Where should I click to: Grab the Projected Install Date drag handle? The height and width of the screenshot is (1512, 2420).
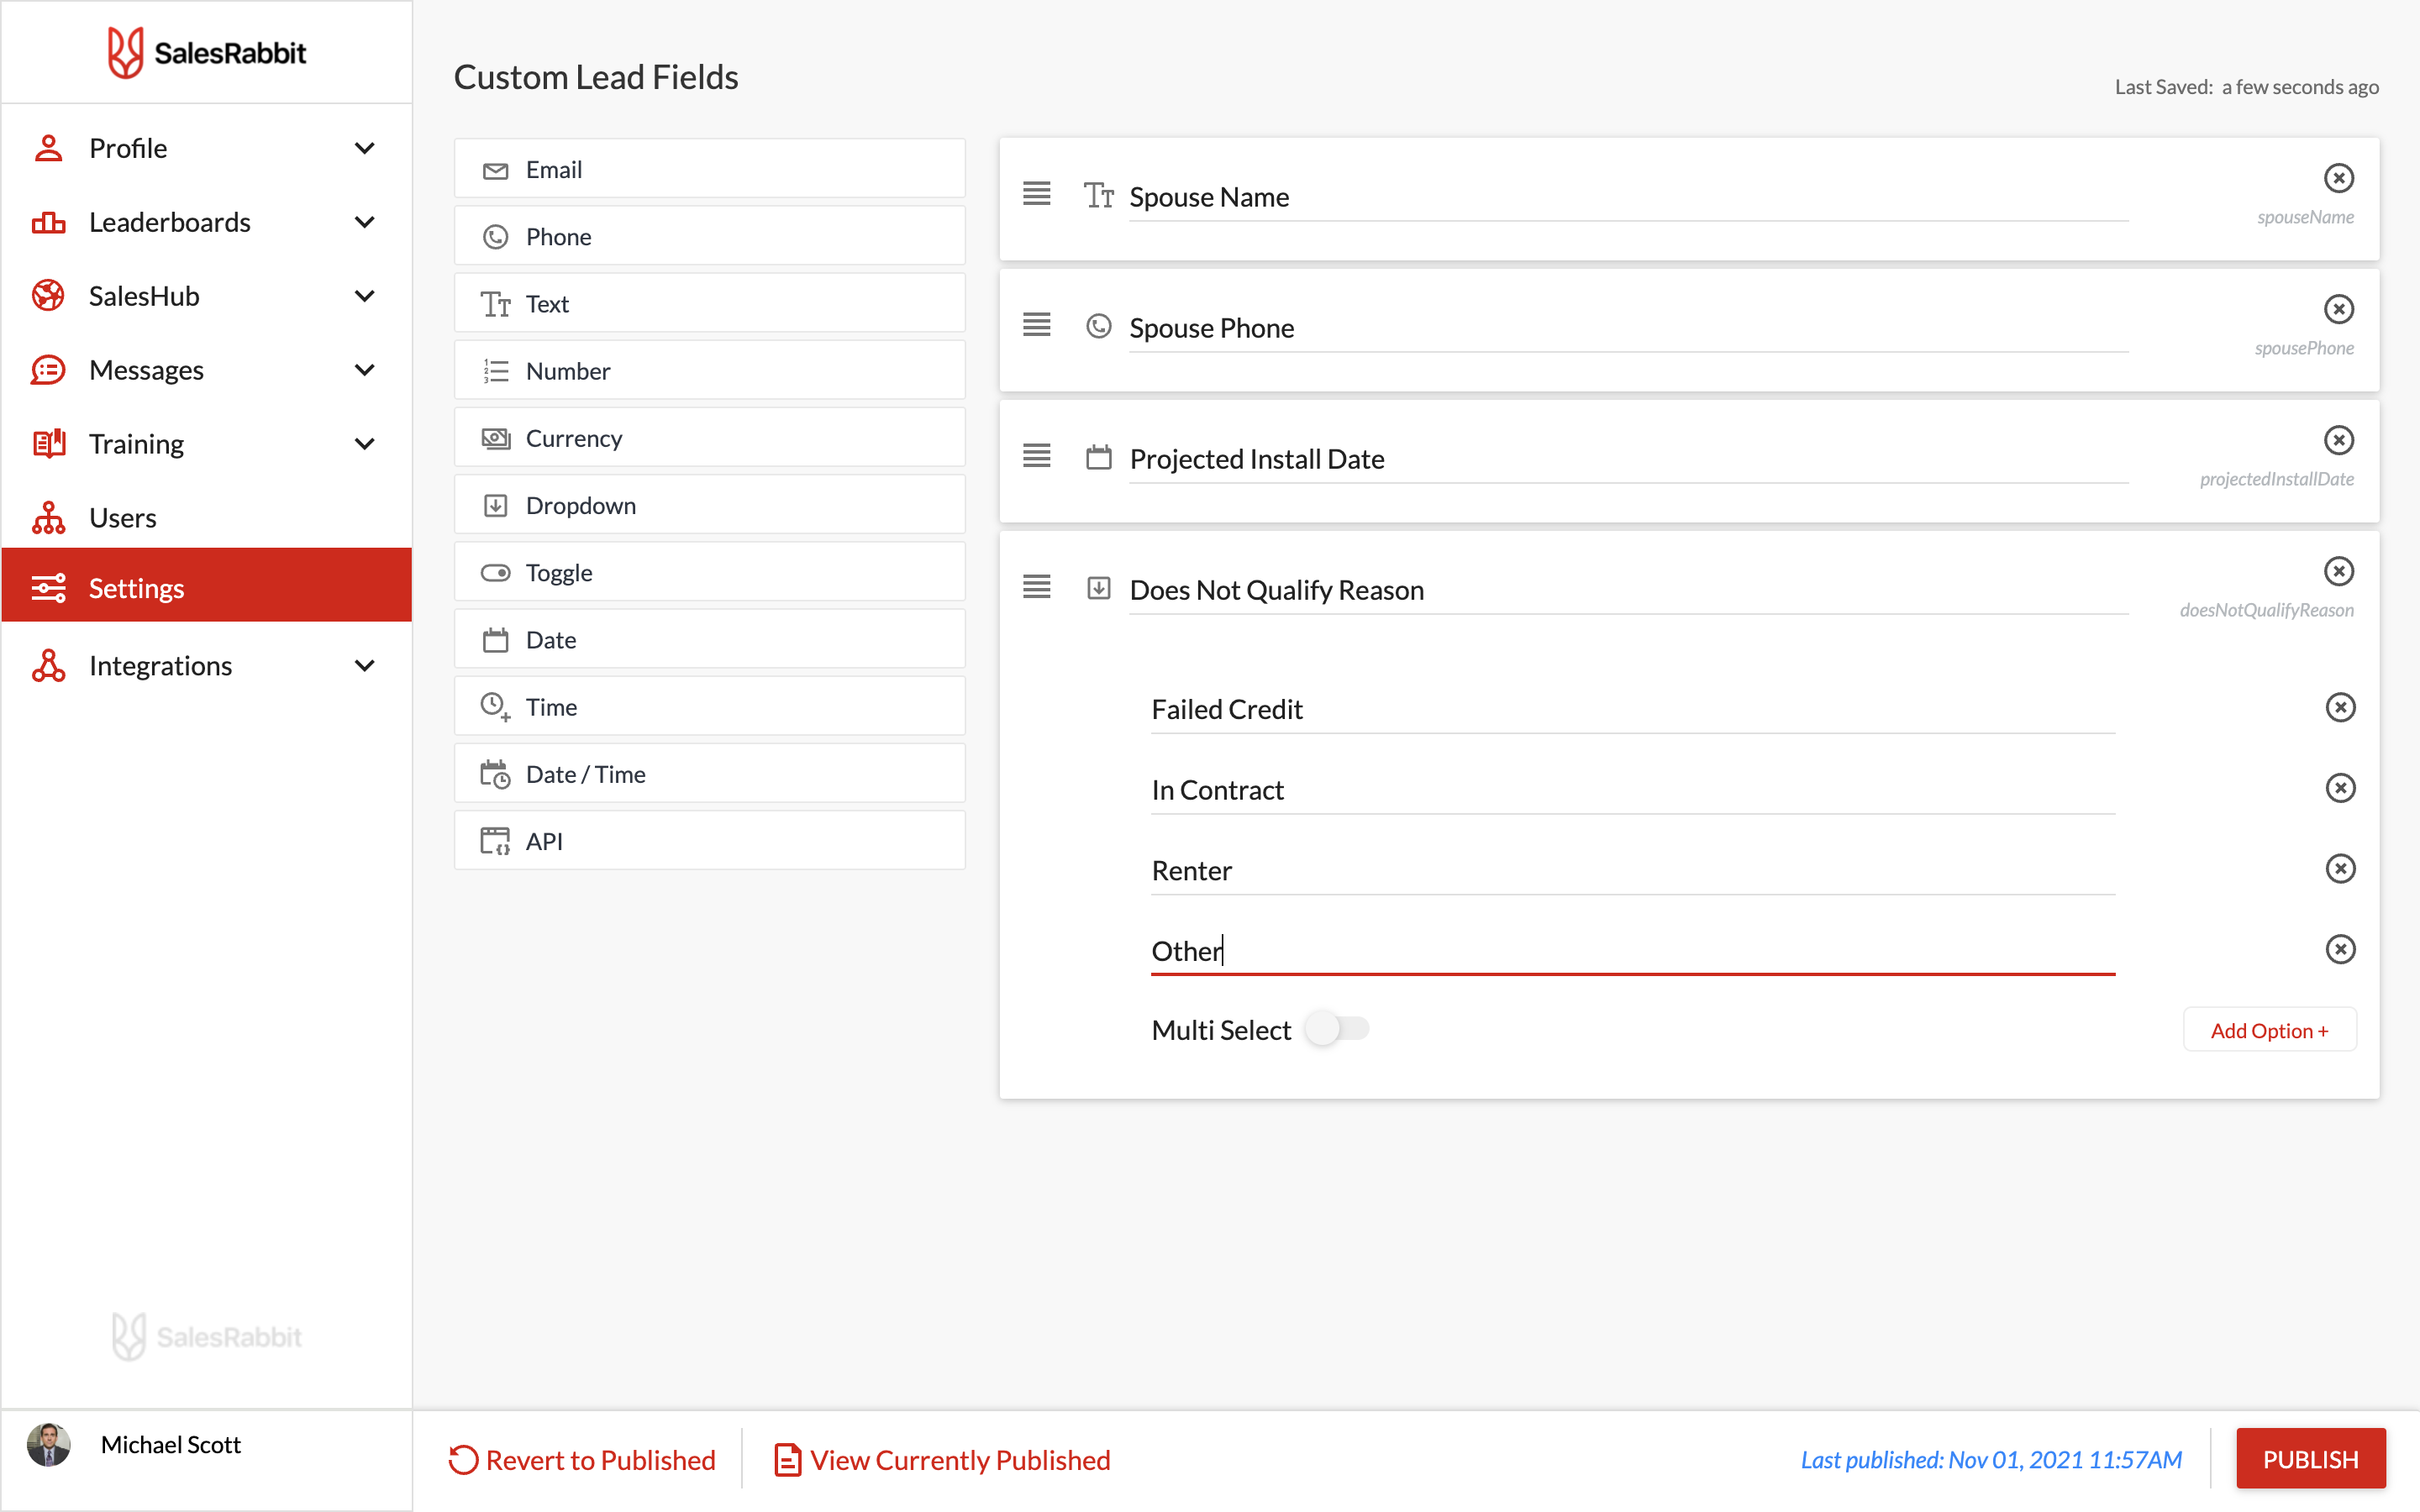(x=1037, y=456)
